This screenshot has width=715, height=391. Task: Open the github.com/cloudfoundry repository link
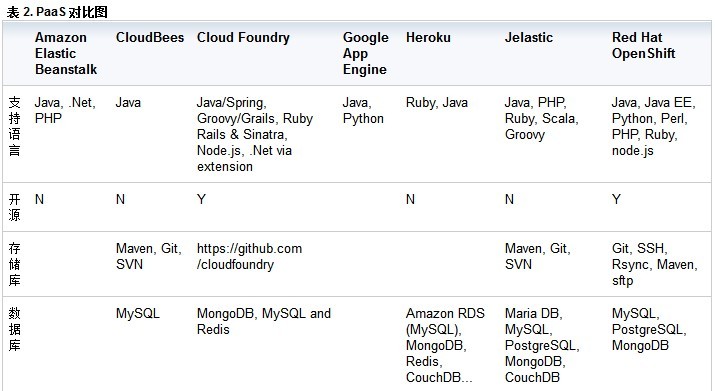pos(249,256)
